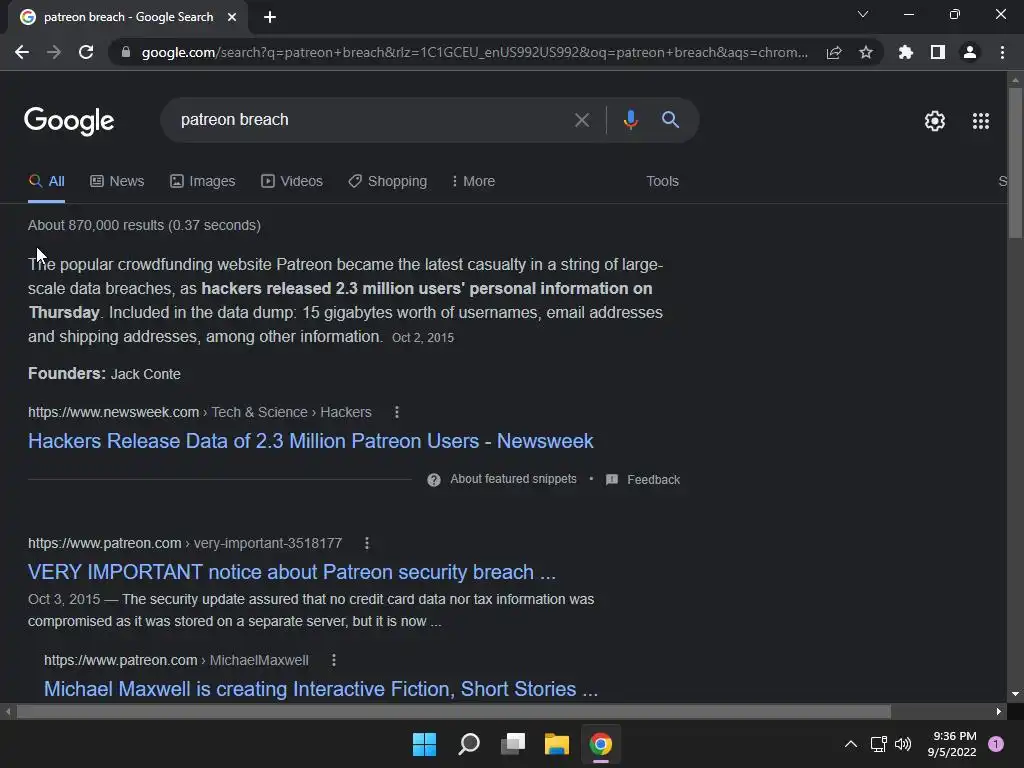Click newsweek.com Tech & Science breadcrumb

200,412
